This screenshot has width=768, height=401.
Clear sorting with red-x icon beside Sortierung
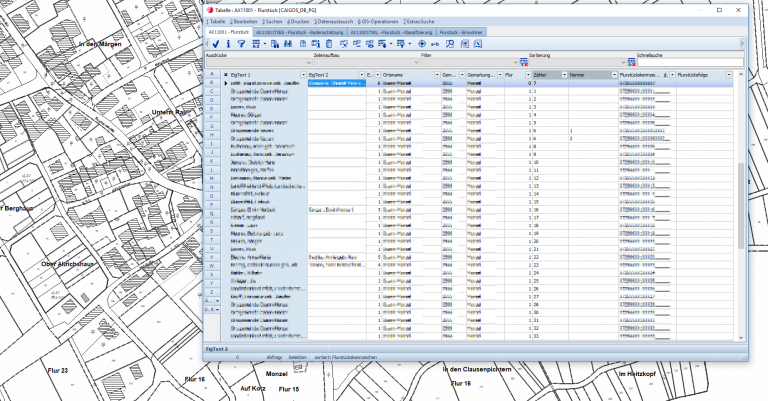click(632, 62)
